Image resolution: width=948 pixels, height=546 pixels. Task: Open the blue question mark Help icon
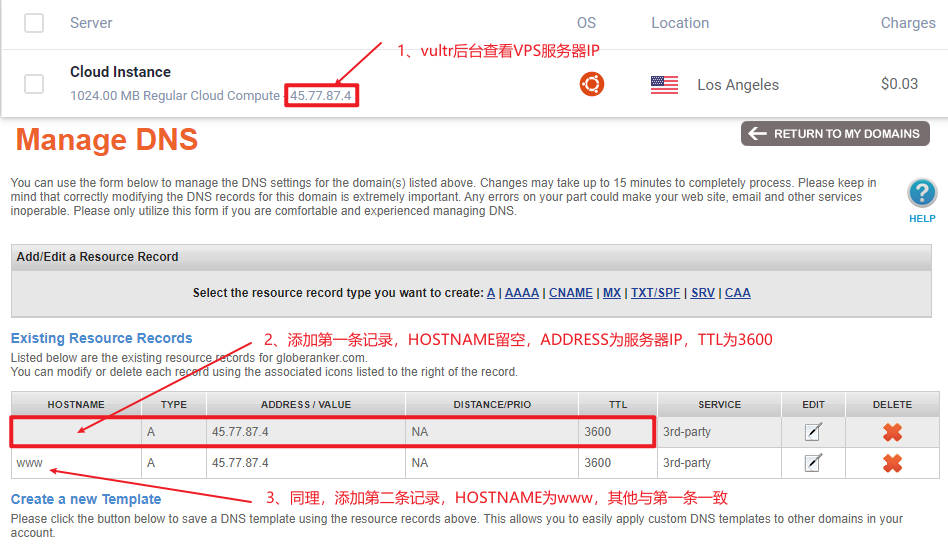922,193
